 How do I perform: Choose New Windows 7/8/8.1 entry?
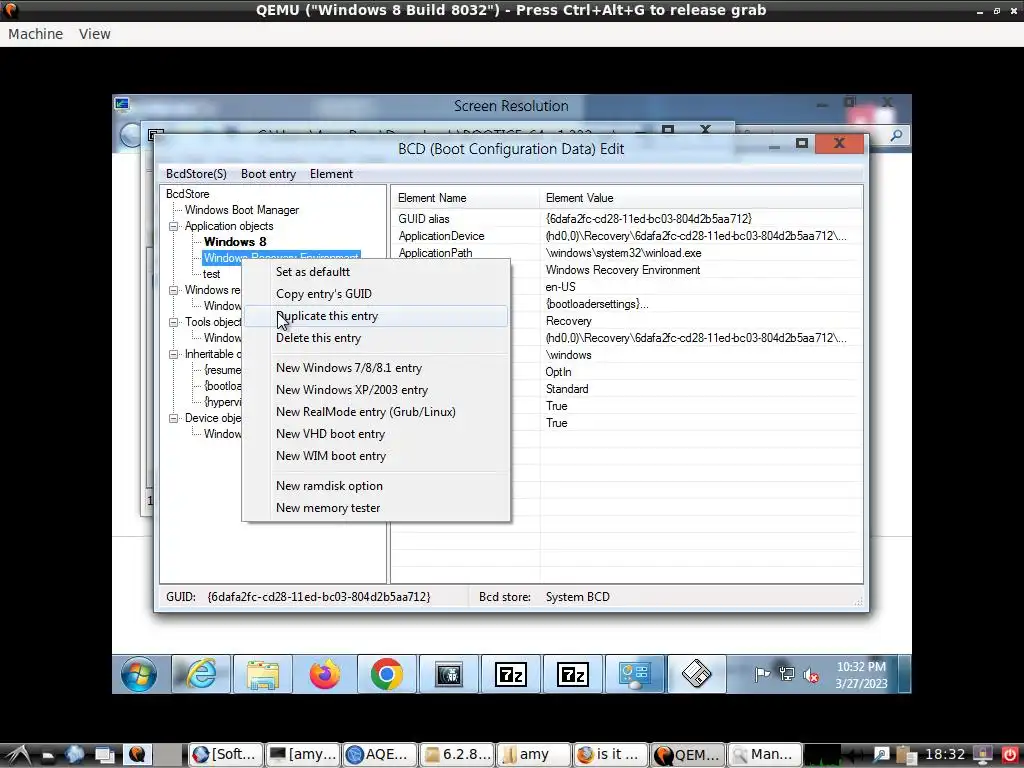[x=376, y=368]
